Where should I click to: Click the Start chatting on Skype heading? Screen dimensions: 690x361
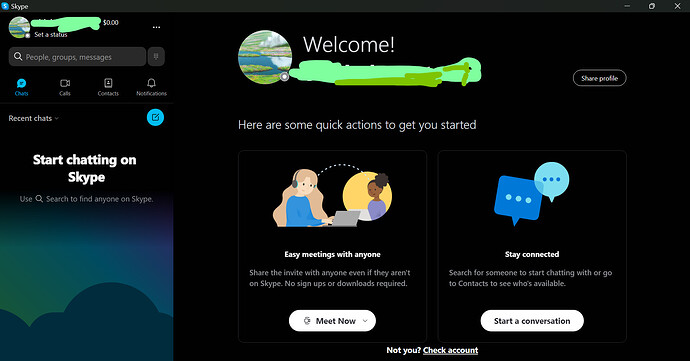click(85, 168)
